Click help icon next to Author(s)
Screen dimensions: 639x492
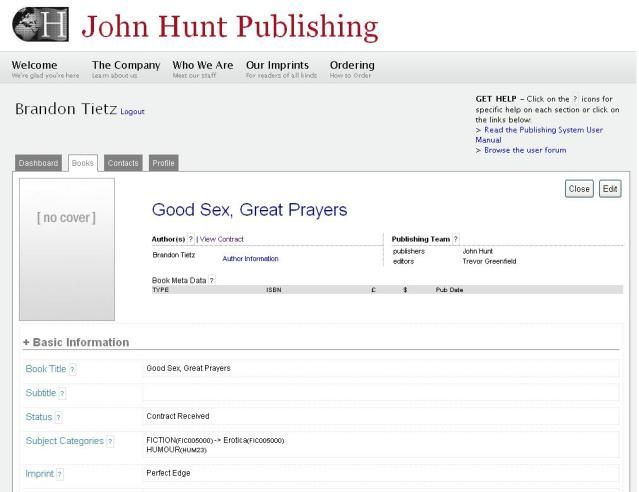coord(190,239)
